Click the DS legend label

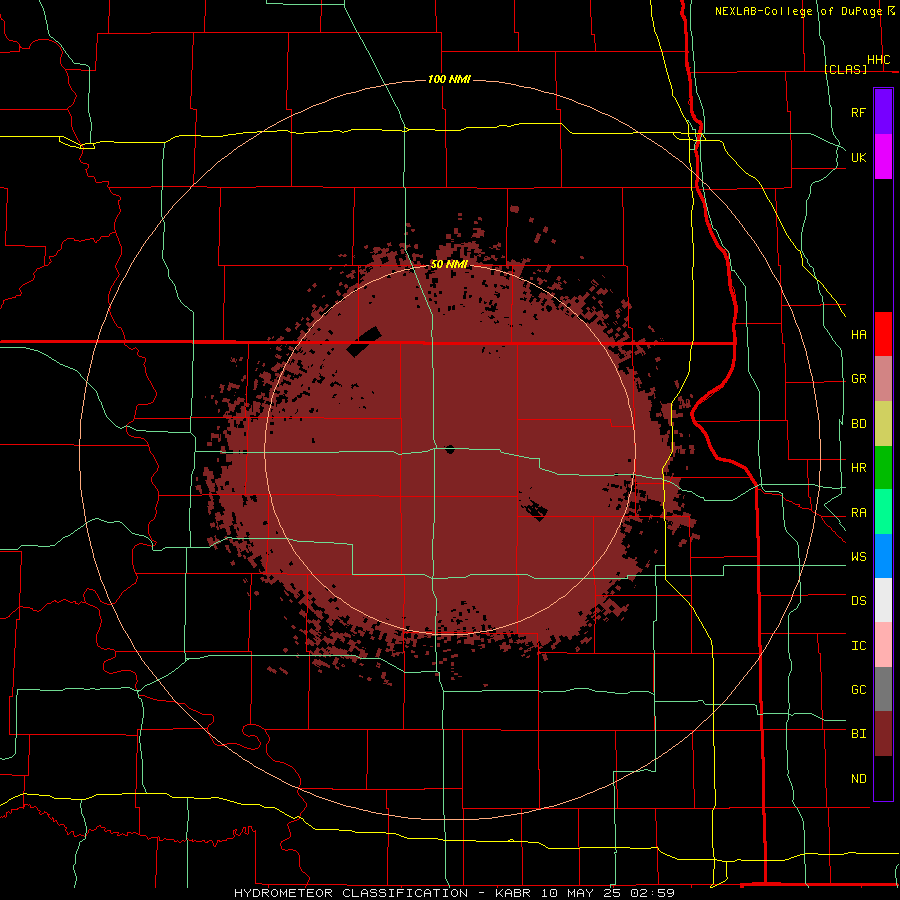(x=859, y=601)
